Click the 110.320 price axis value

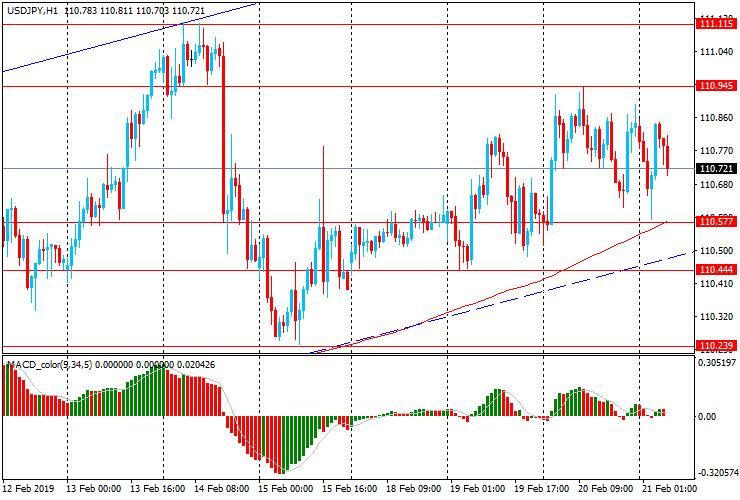click(716, 317)
